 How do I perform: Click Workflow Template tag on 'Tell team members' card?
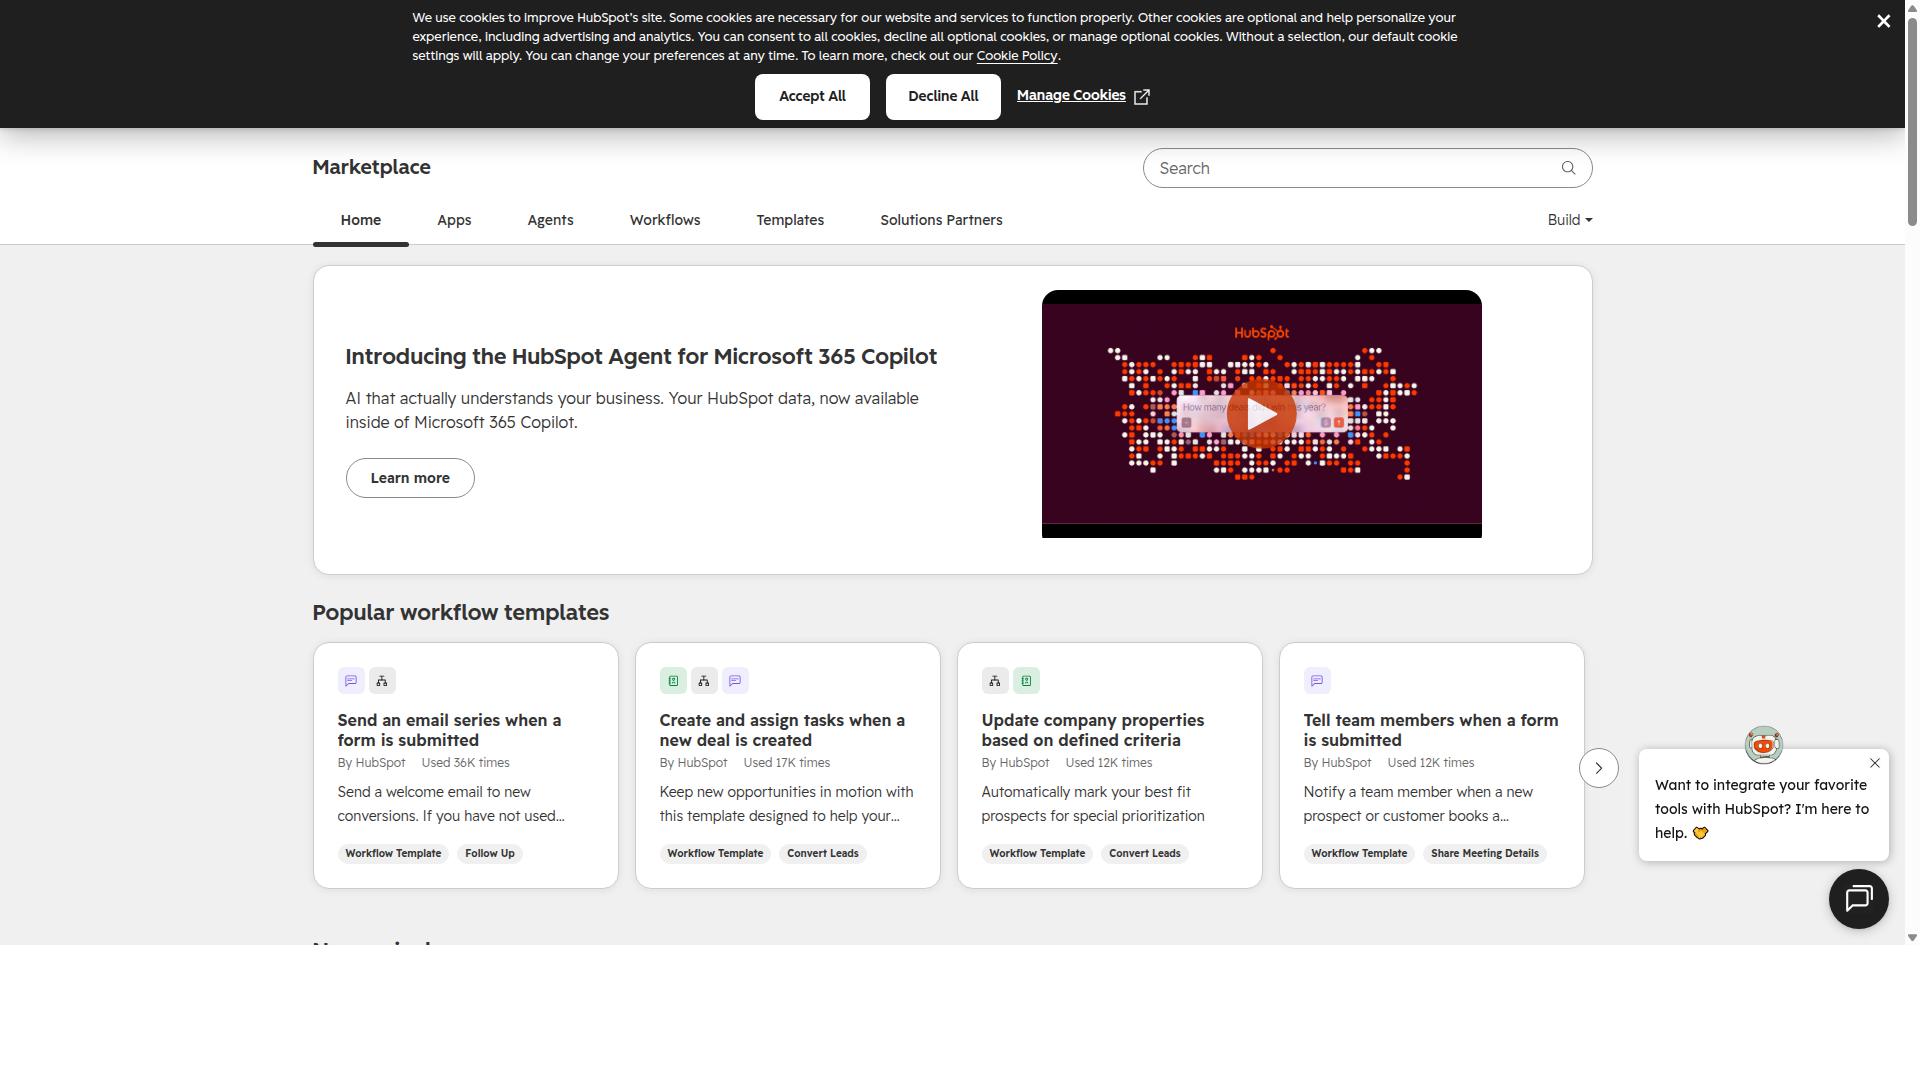1359,854
